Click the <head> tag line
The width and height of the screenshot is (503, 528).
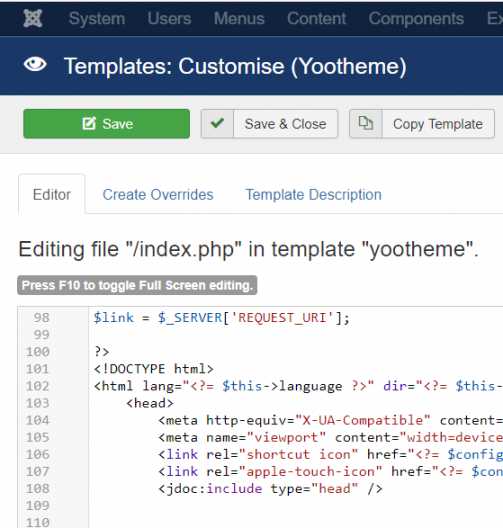pyautogui.click(x=150, y=403)
